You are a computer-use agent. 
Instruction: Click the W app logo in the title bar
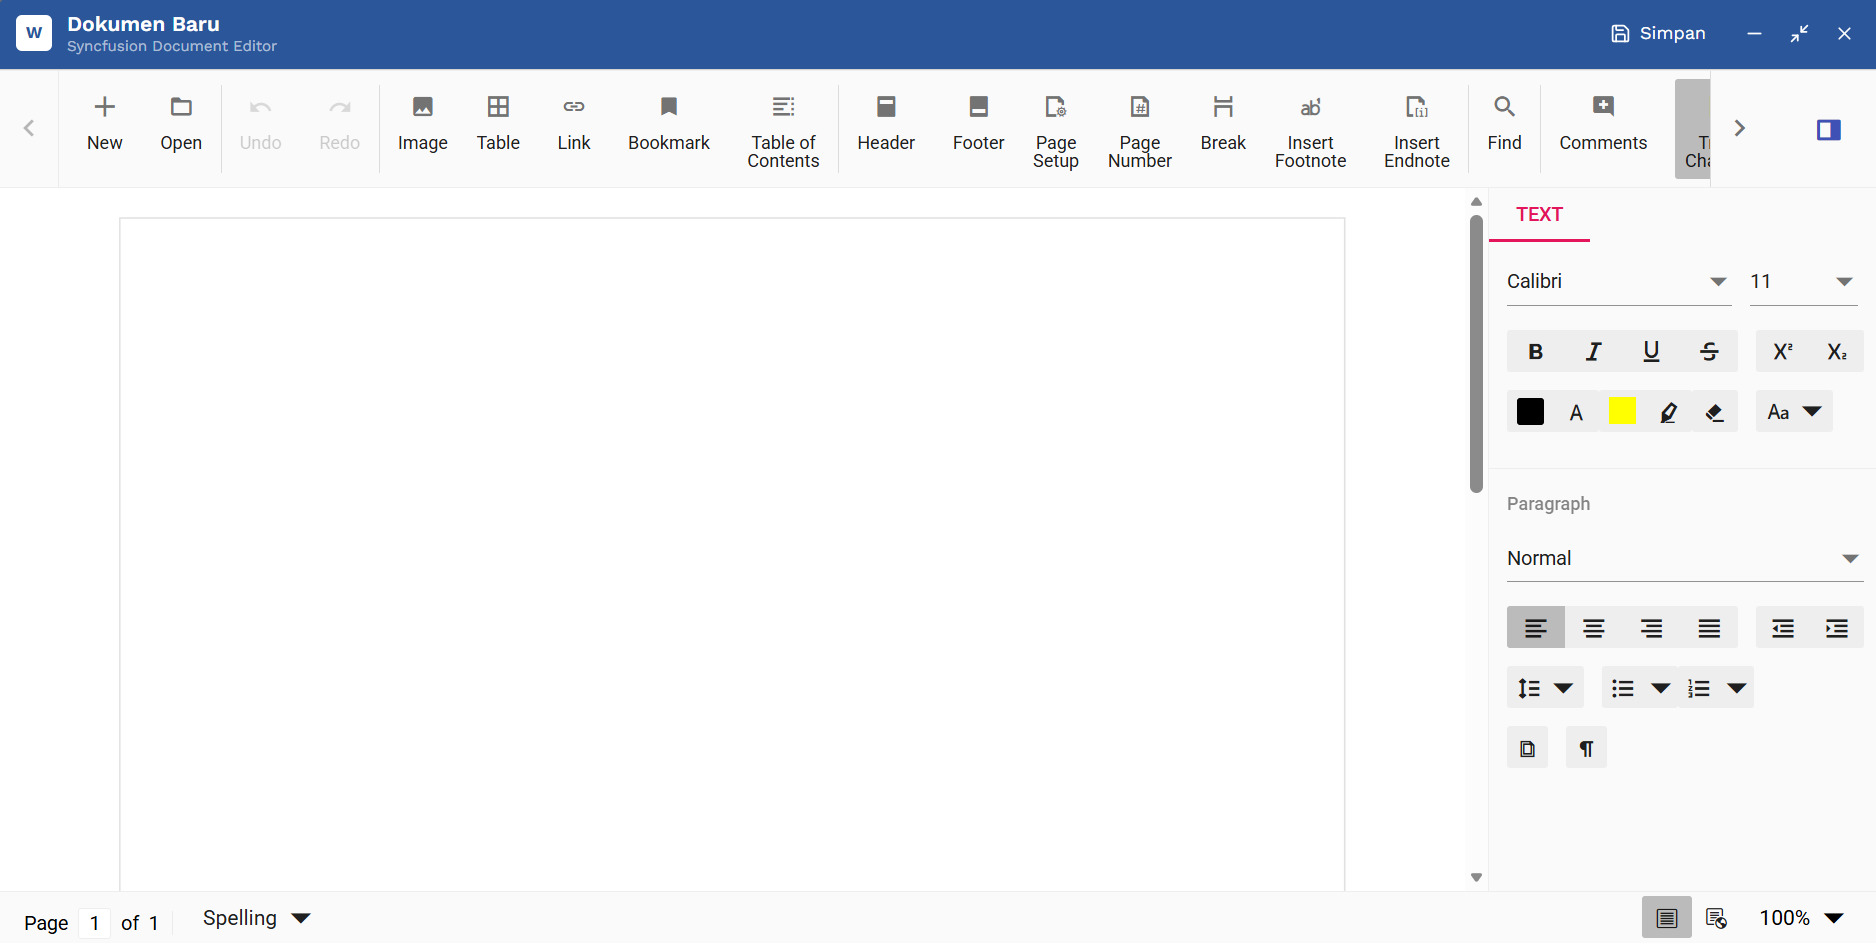34,33
